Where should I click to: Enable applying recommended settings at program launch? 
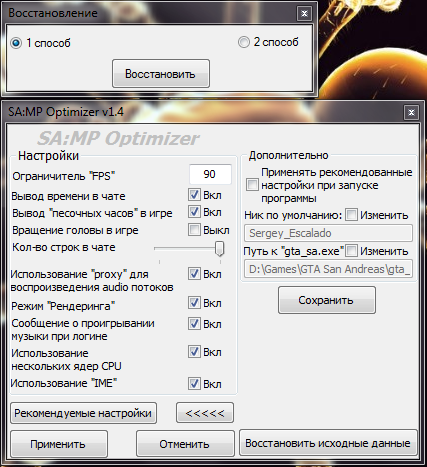[x=252, y=185]
